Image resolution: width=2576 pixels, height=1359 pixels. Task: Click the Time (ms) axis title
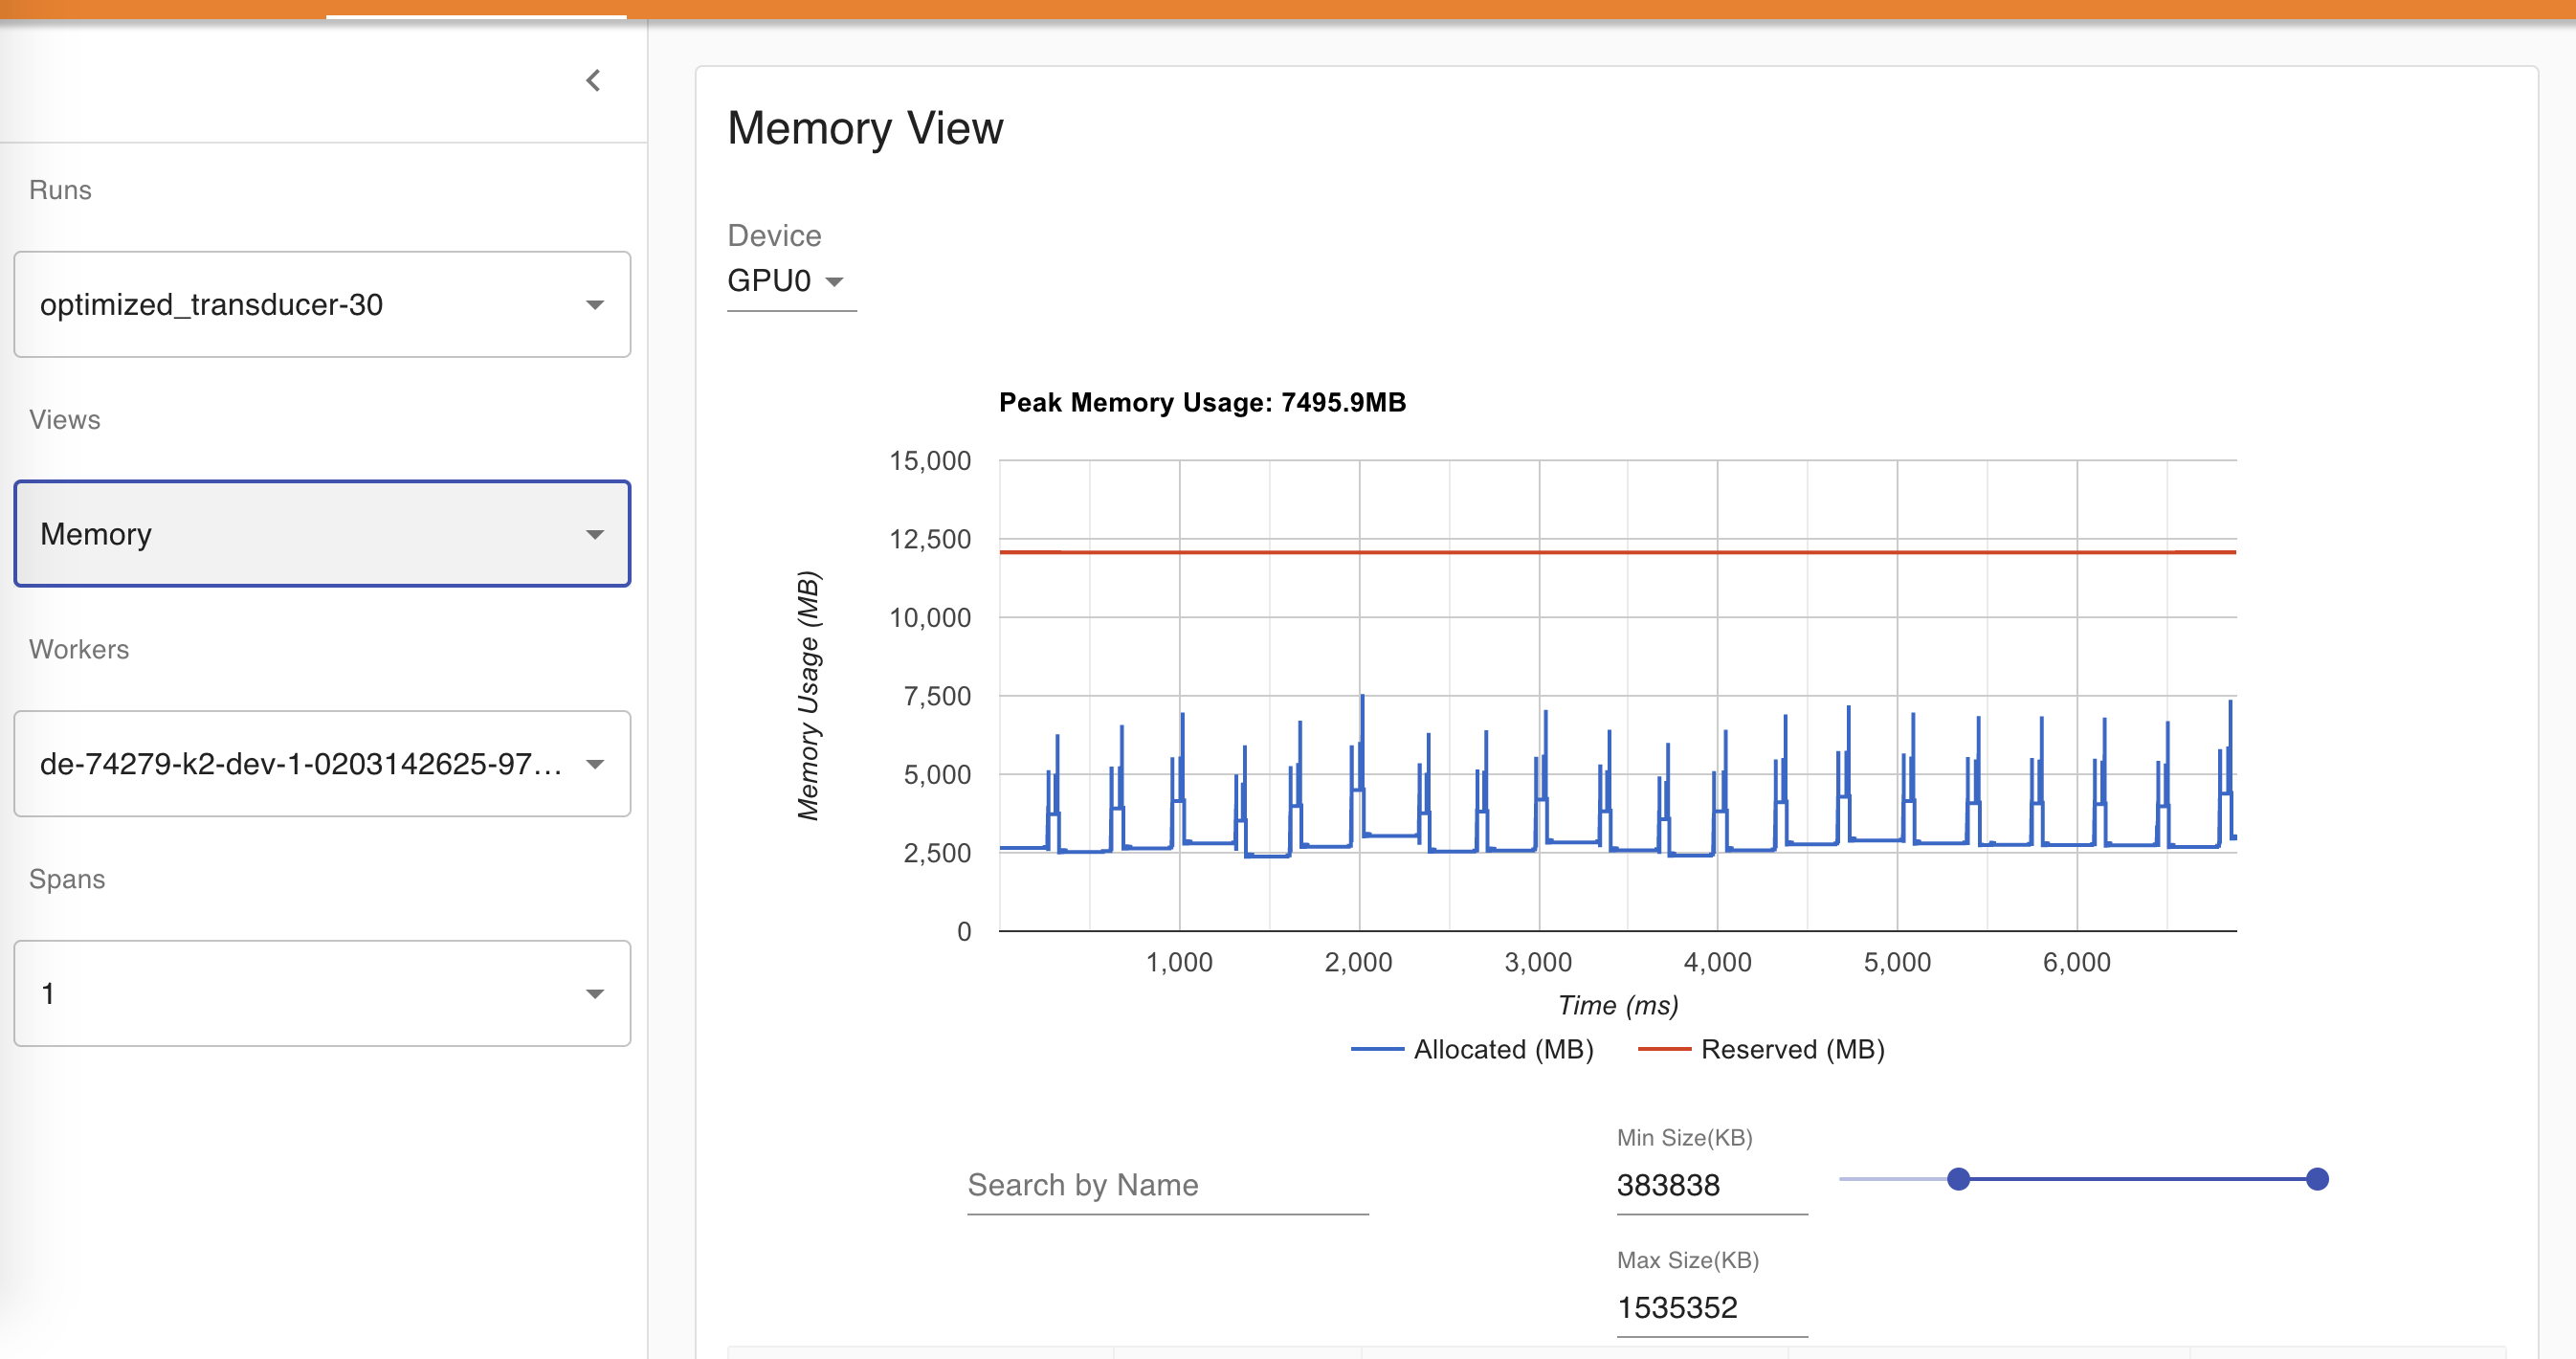[1617, 1005]
